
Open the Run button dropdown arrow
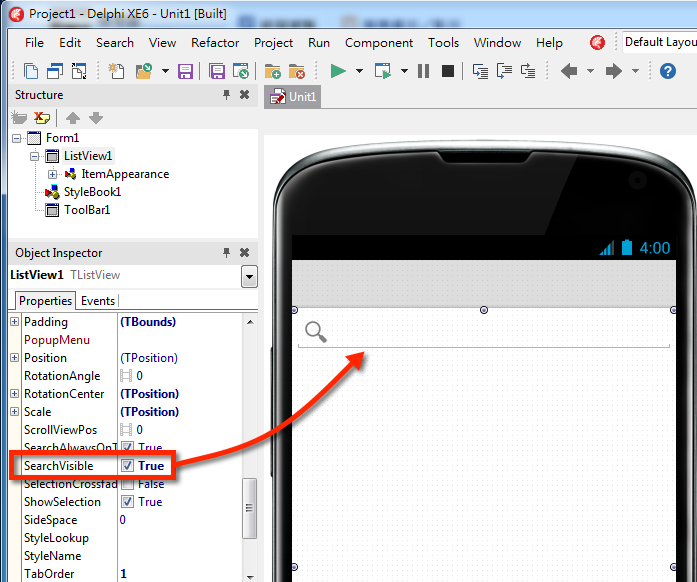click(359, 71)
